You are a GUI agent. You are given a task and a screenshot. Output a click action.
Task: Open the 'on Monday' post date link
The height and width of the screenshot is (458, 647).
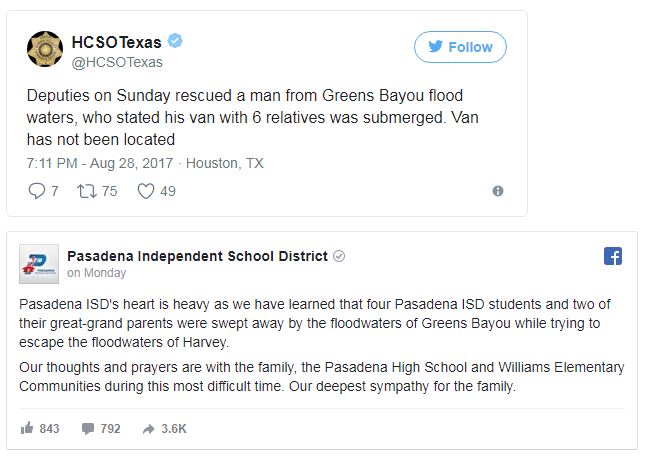click(x=97, y=273)
